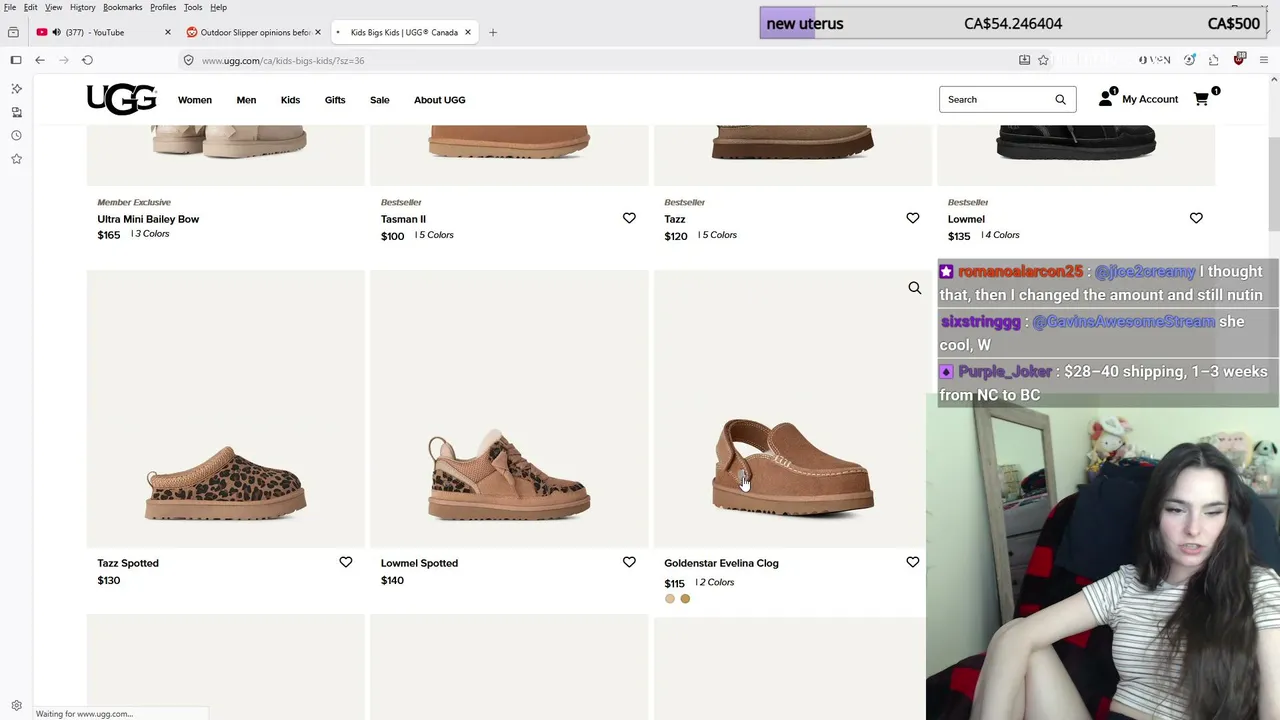
Task: Favorite the Tazz with its heart
Action: coord(913,218)
